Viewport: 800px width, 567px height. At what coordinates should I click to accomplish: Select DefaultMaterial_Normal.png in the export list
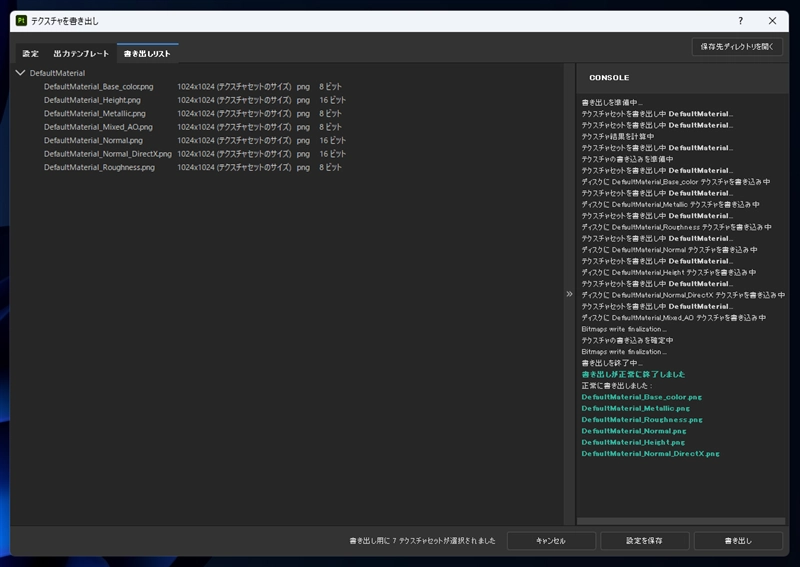(x=93, y=140)
